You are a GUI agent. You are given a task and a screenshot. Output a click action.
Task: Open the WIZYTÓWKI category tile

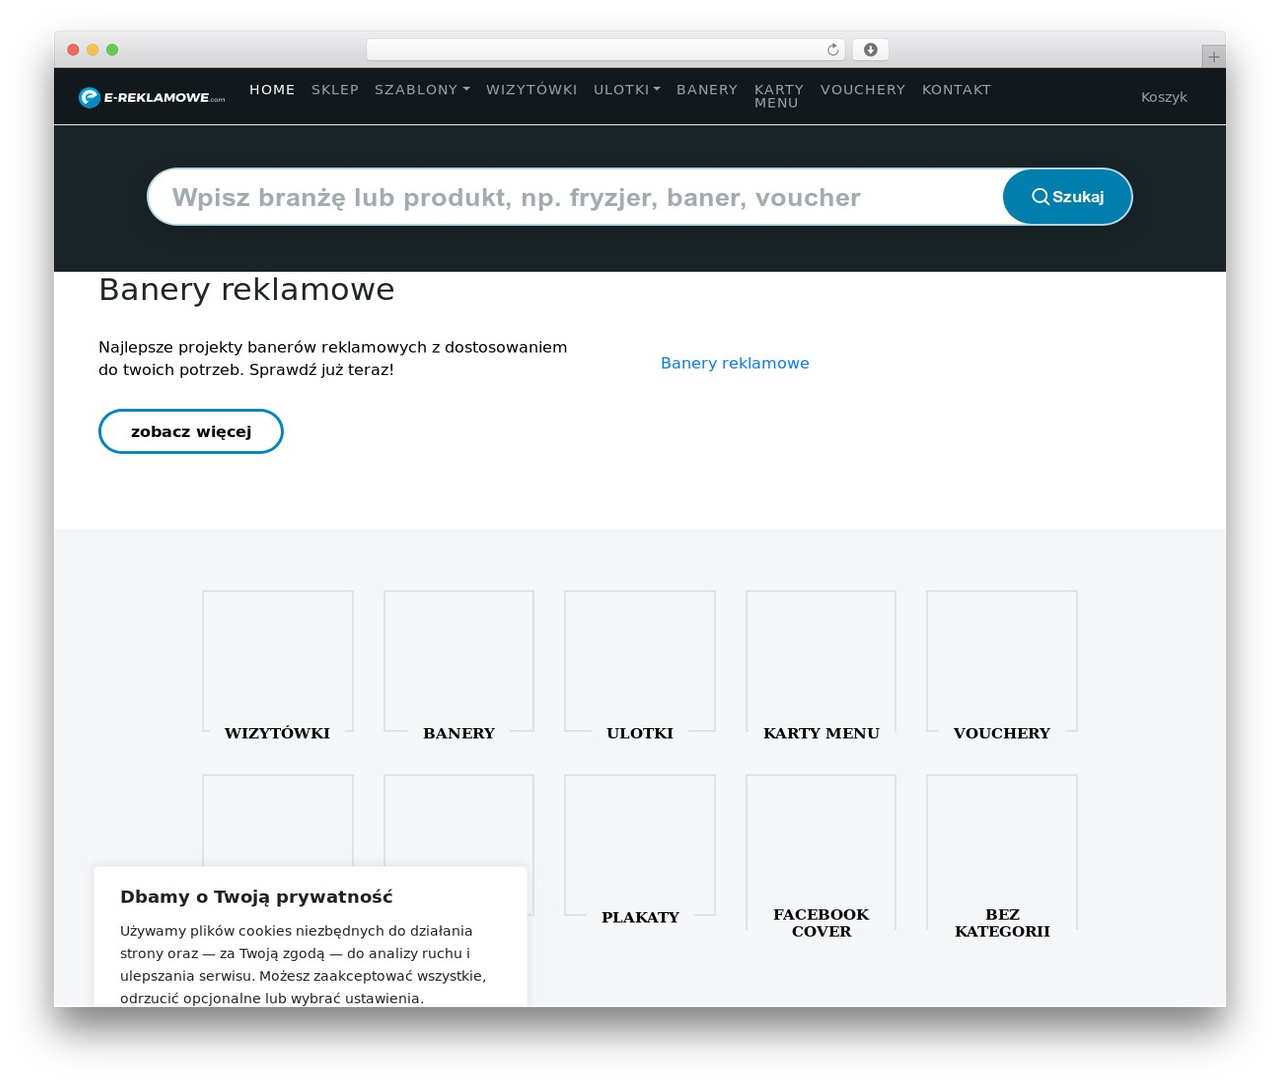tap(277, 667)
